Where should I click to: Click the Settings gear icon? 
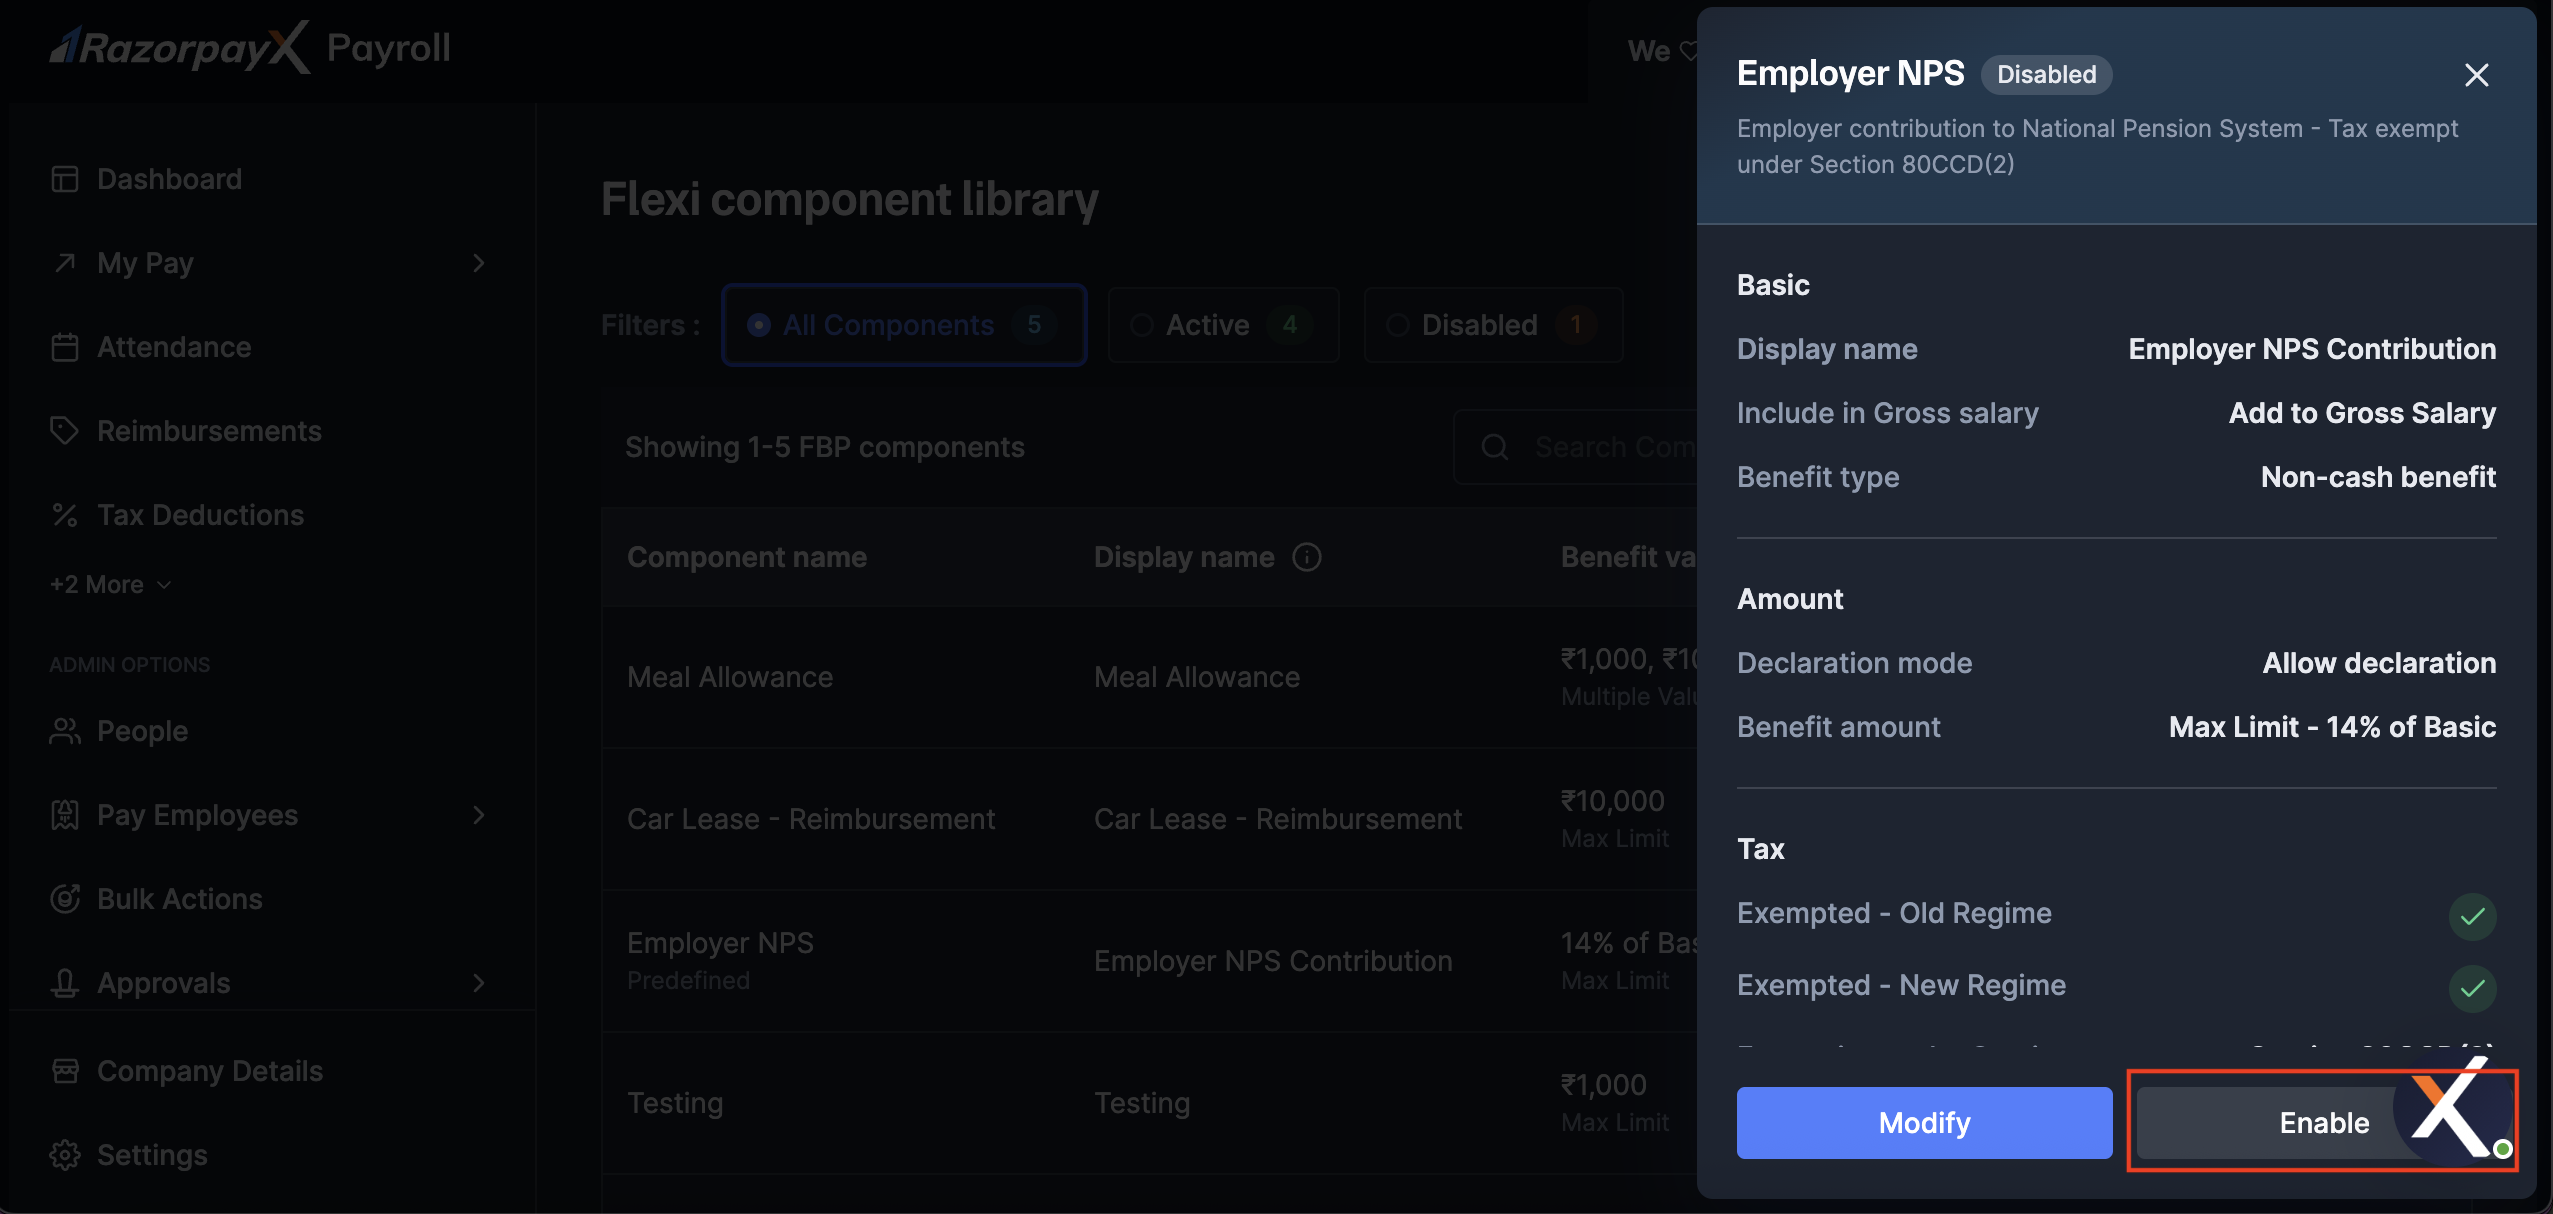[x=65, y=1155]
